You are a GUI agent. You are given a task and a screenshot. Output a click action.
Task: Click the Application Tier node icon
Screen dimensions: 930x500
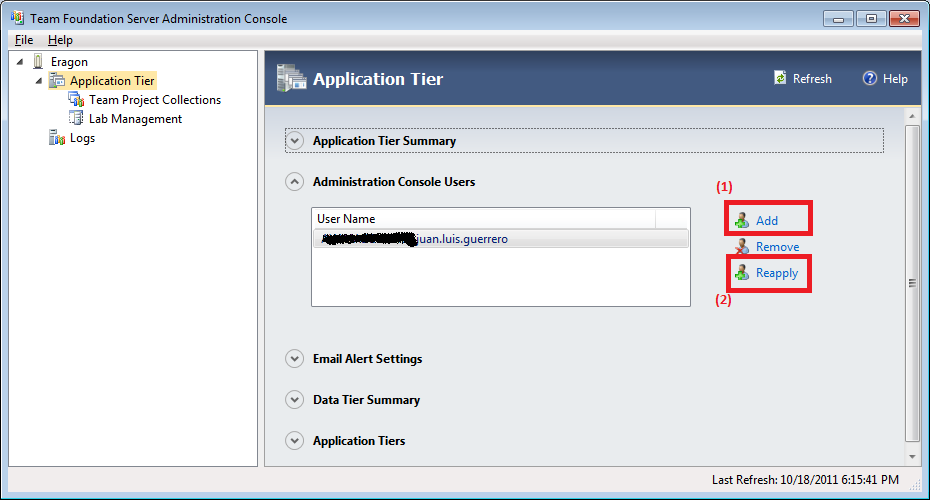pyautogui.click(x=57, y=80)
